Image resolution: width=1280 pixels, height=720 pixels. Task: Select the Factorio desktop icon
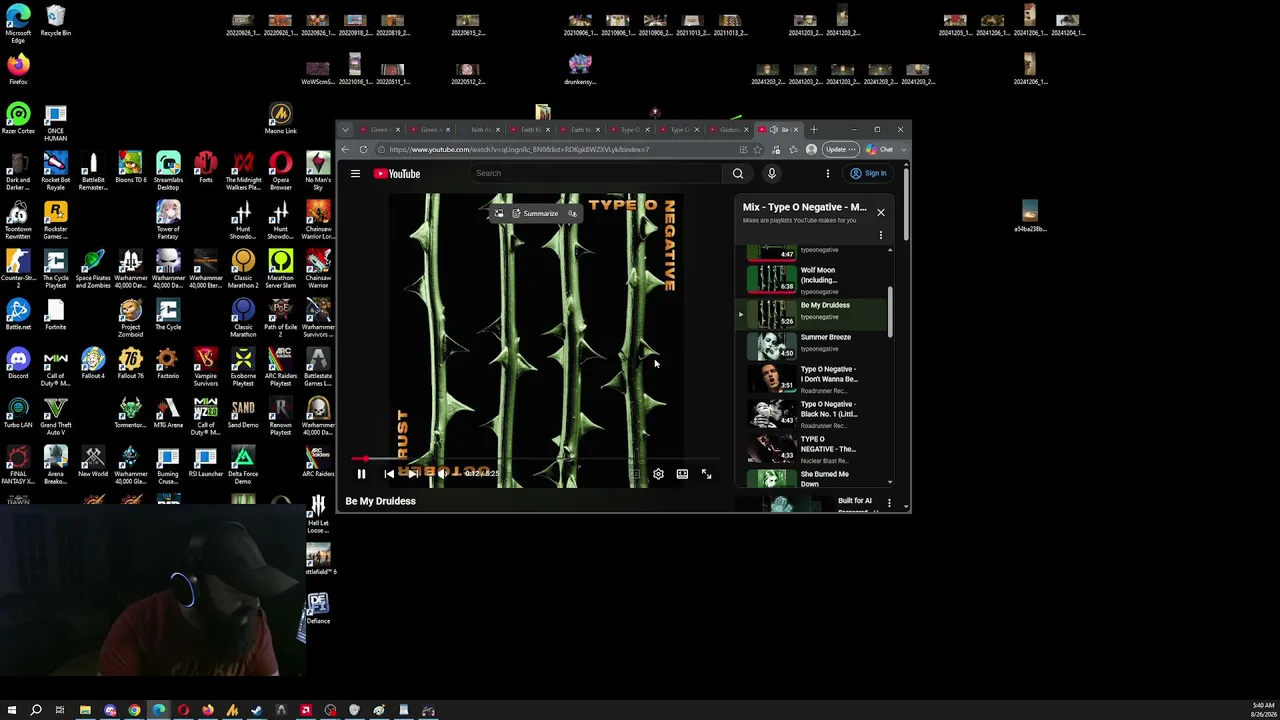click(168, 363)
